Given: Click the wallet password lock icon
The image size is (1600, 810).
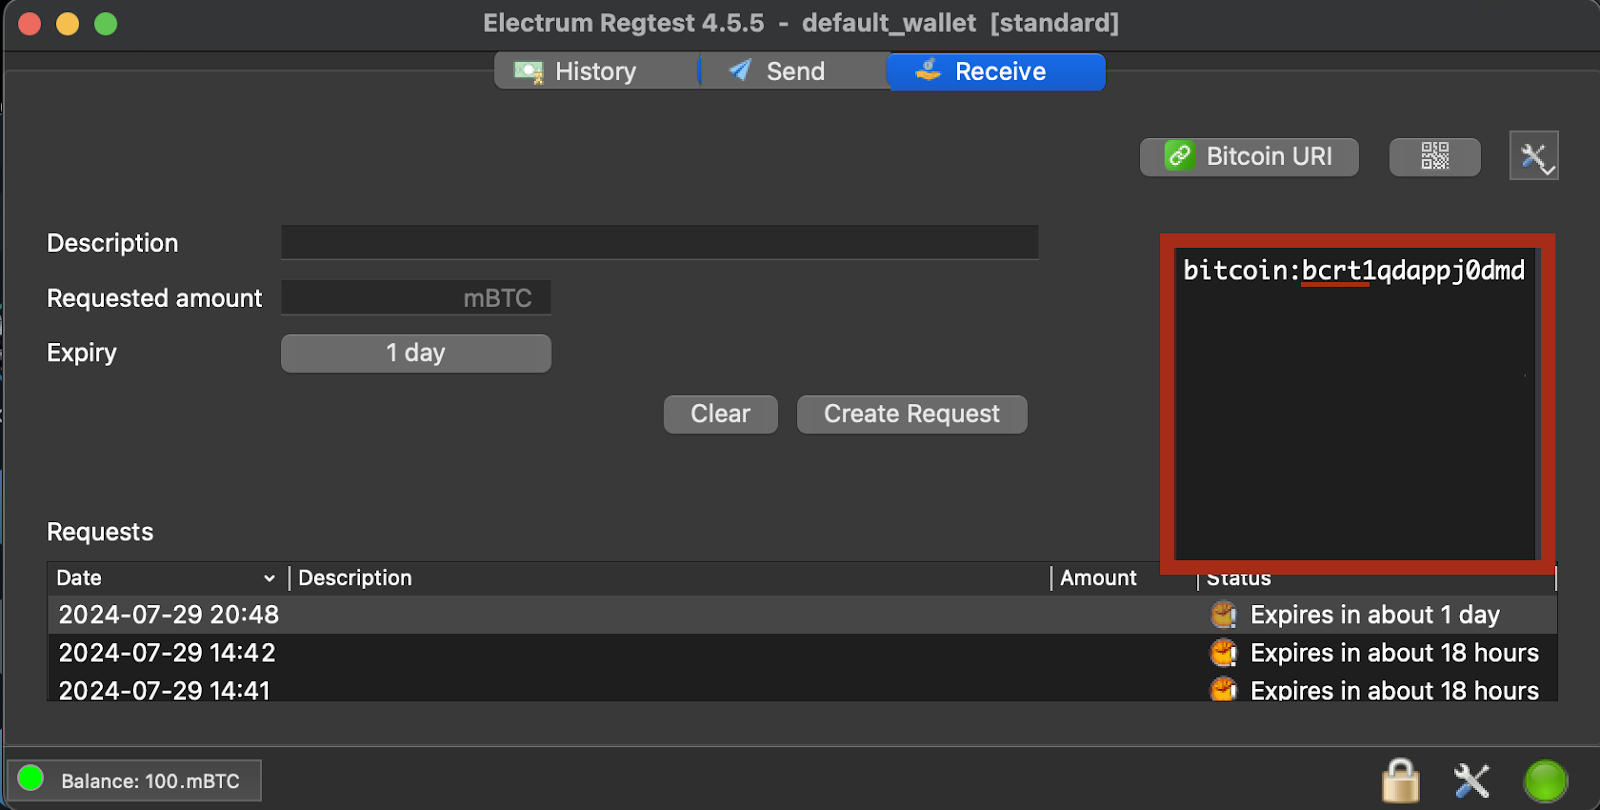Looking at the screenshot, I should [1400, 780].
